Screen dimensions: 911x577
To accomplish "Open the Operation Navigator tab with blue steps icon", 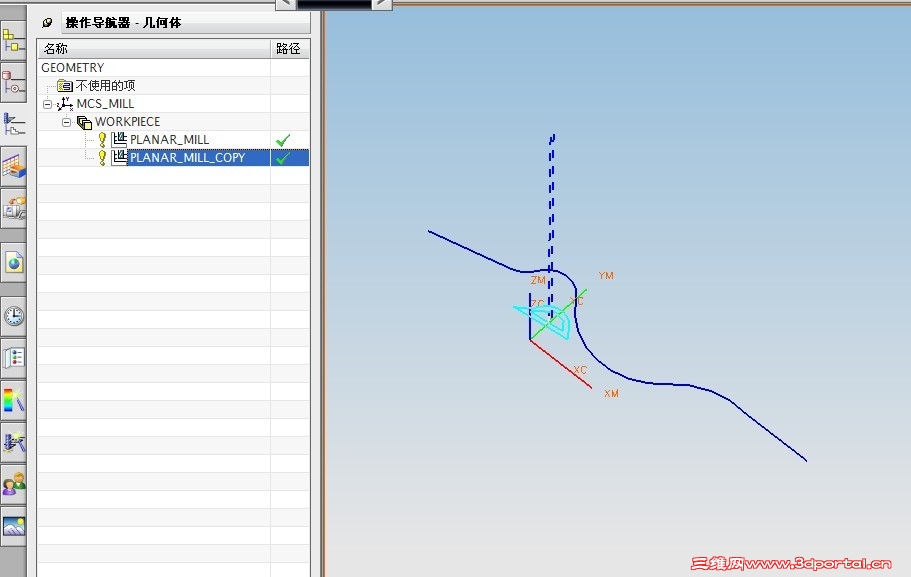I will click(x=13, y=123).
